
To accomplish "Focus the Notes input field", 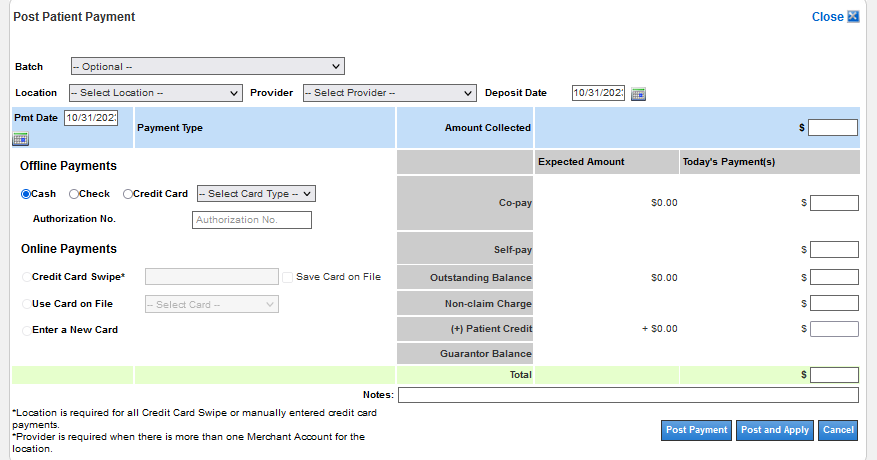I will [x=628, y=395].
